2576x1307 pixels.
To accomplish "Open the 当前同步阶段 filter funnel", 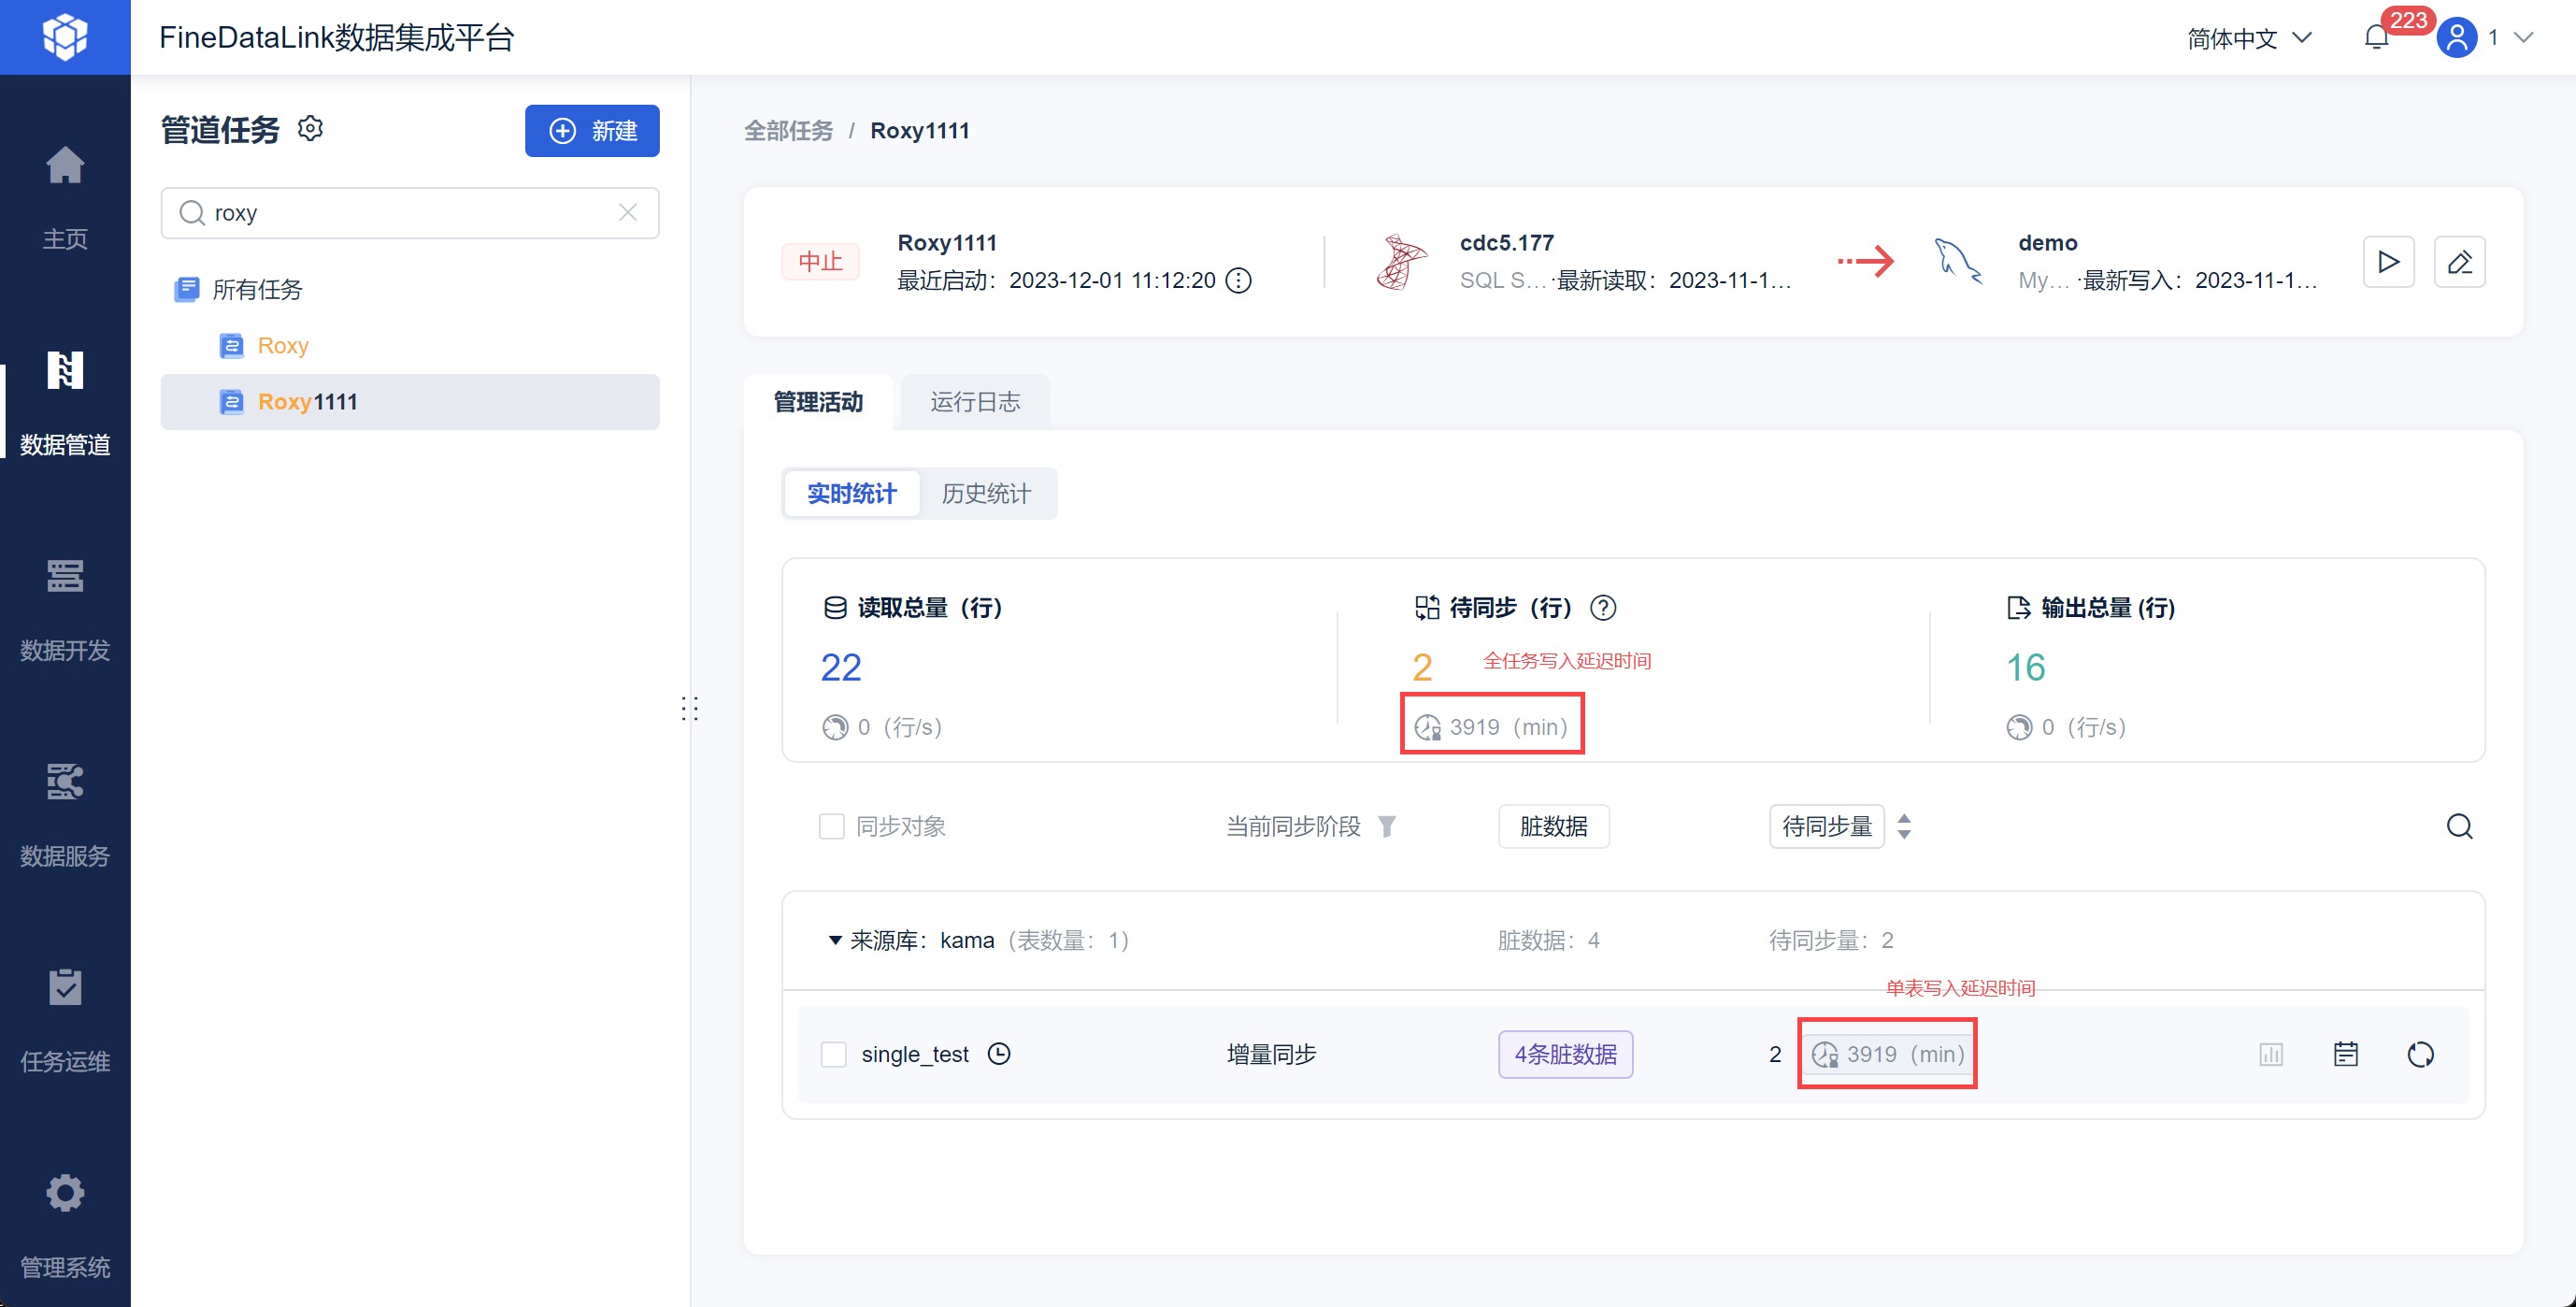I will pyautogui.click(x=1387, y=826).
